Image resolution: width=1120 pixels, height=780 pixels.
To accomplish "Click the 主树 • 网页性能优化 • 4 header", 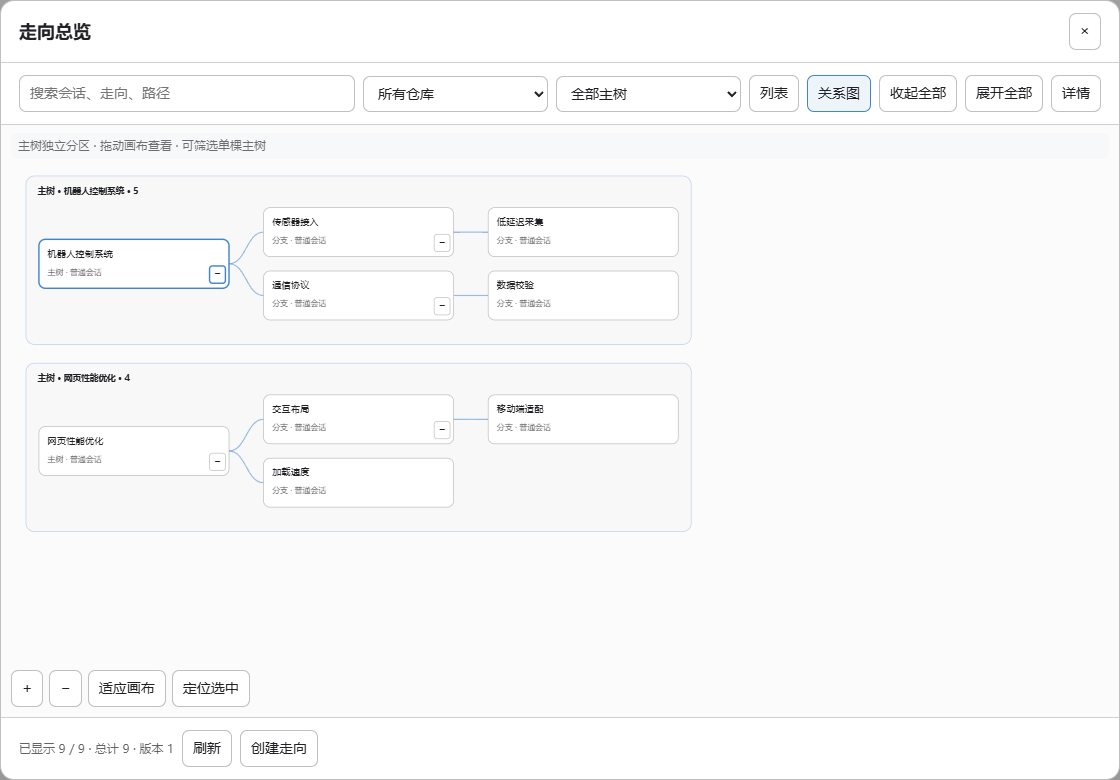I will [x=84, y=378].
